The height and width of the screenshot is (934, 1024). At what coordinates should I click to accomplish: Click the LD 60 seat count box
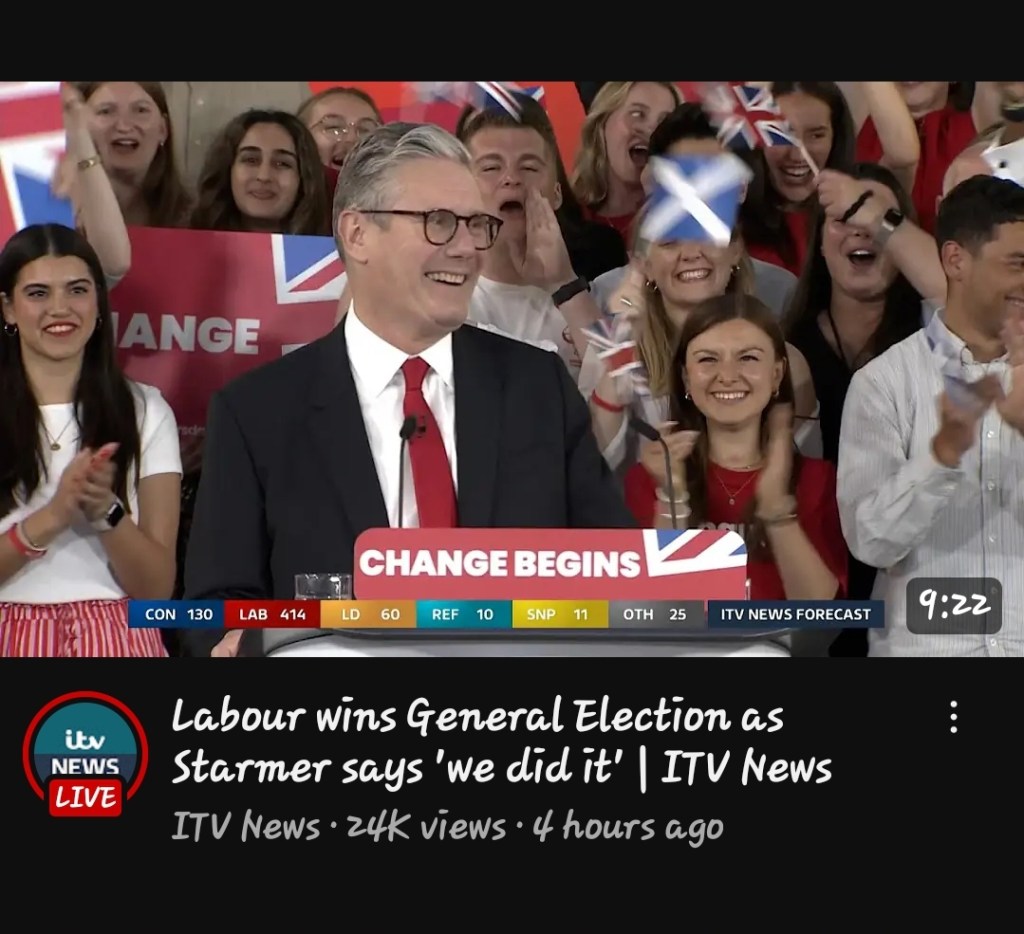pos(368,614)
